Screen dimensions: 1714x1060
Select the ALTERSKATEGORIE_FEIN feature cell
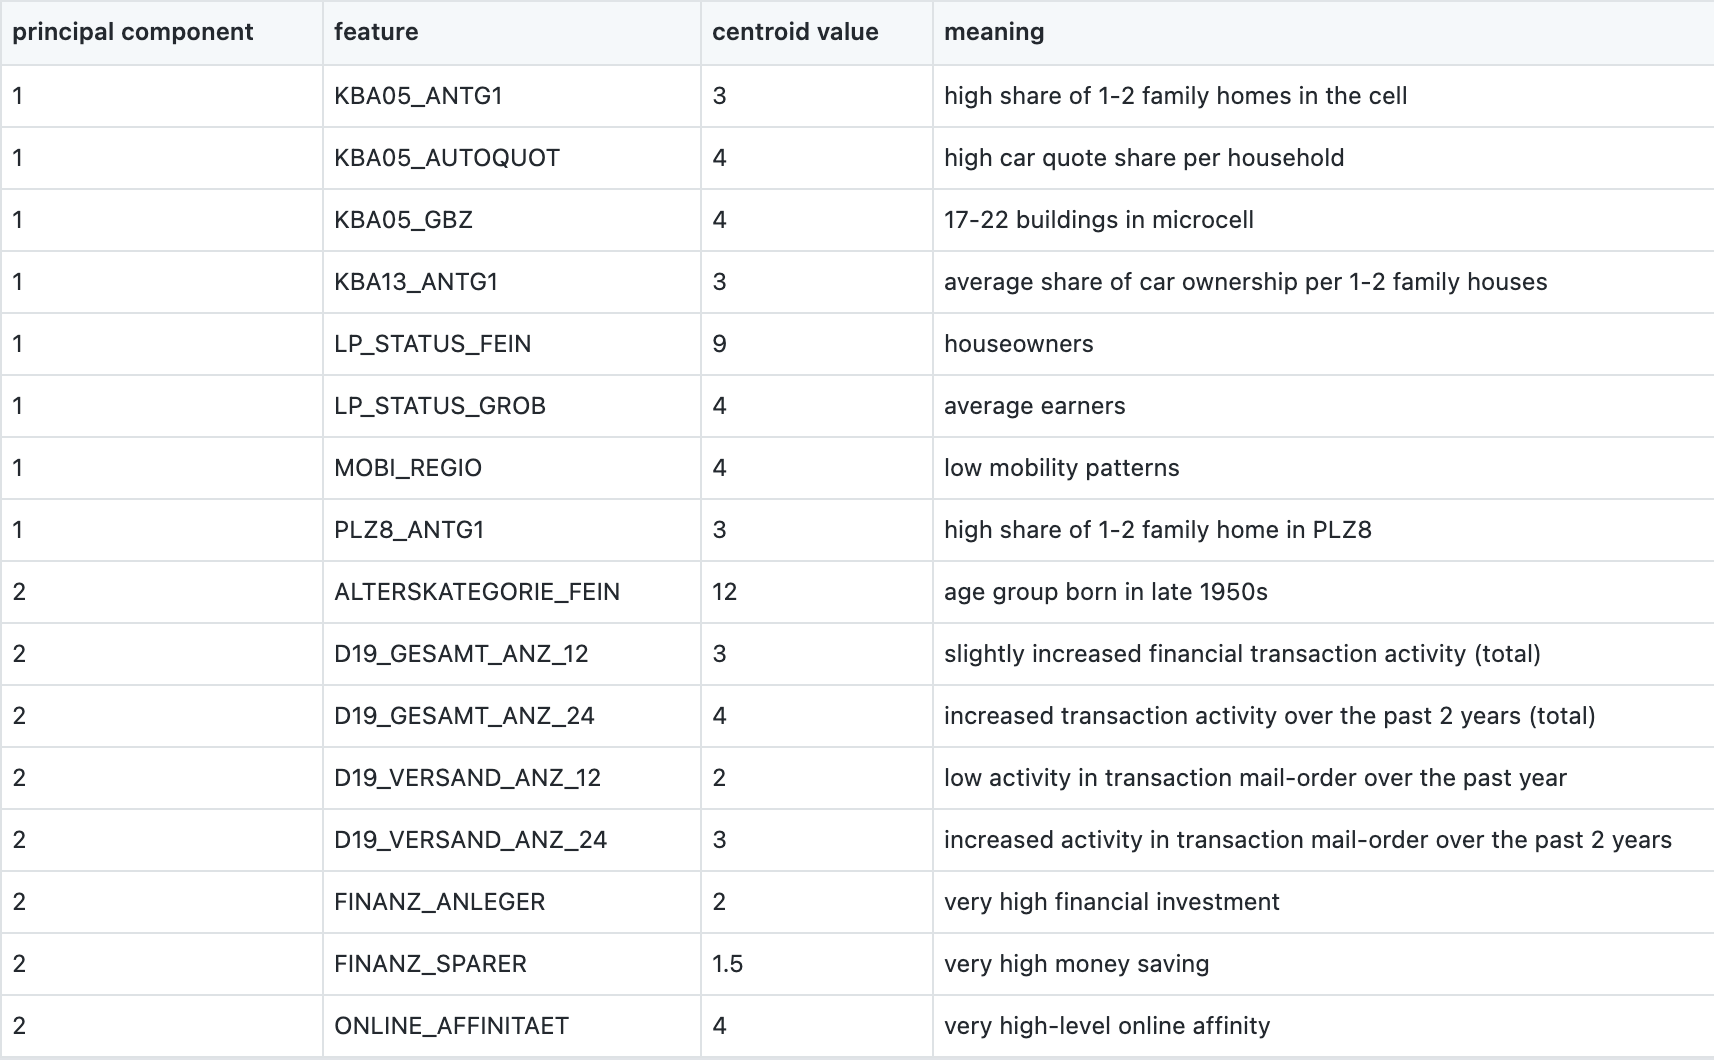click(x=477, y=592)
